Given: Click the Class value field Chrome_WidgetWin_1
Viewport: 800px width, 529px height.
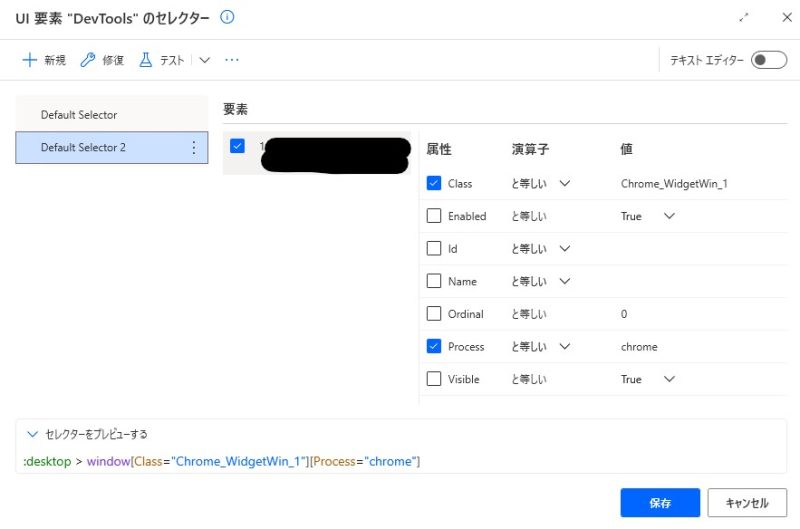Looking at the screenshot, I should (673, 184).
